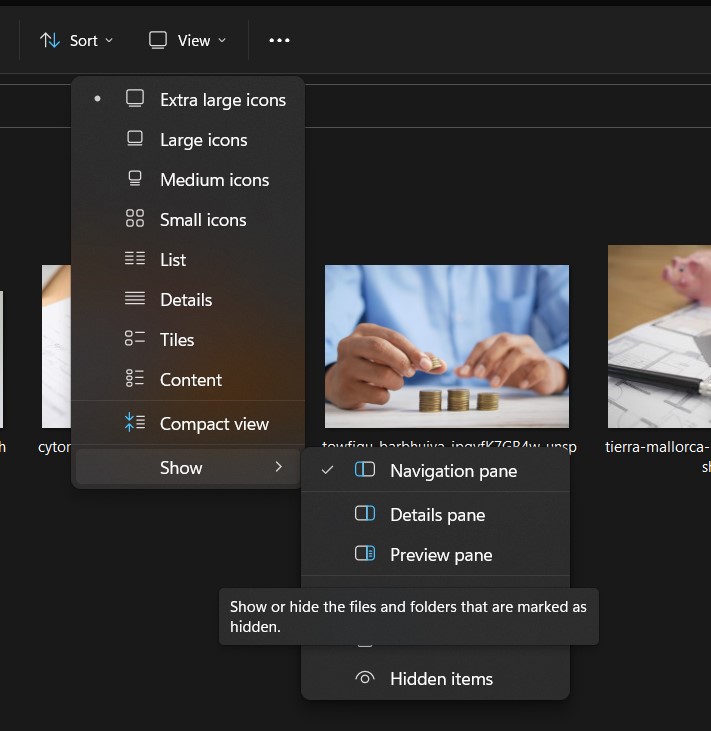This screenshot has width=711, height=731.
Task: Switch to List view icon
Action: (135, 260)
